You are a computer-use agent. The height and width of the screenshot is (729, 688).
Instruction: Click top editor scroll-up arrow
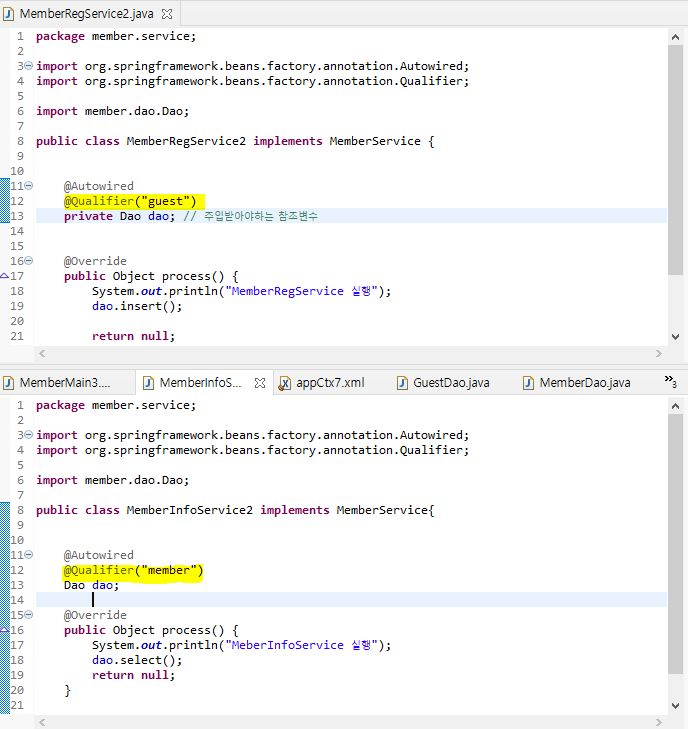[x=675, y=37]
